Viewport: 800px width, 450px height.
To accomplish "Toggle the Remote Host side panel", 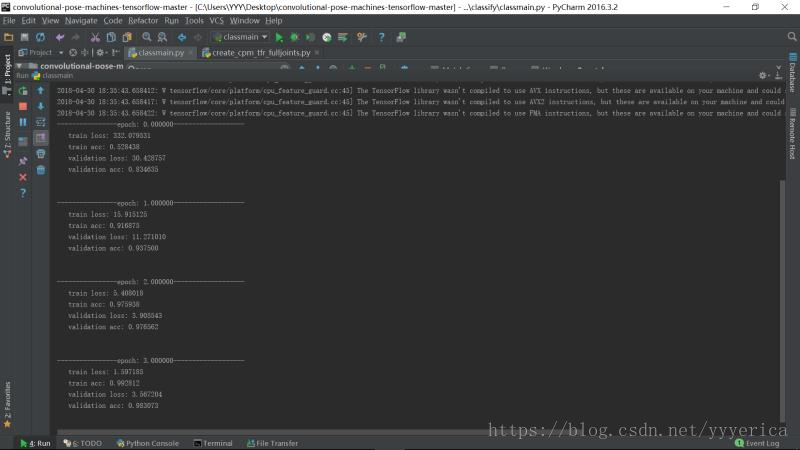I will tap(792, 134).
